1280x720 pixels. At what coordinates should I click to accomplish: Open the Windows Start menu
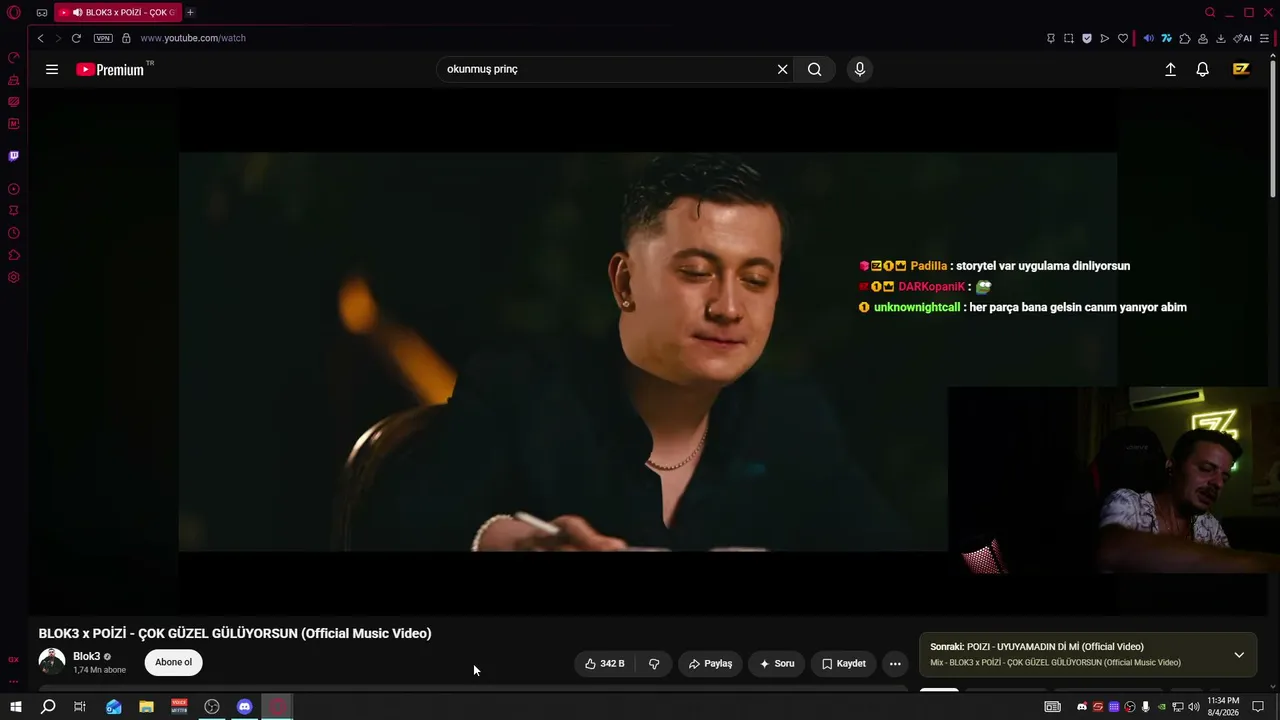[16, 707]
